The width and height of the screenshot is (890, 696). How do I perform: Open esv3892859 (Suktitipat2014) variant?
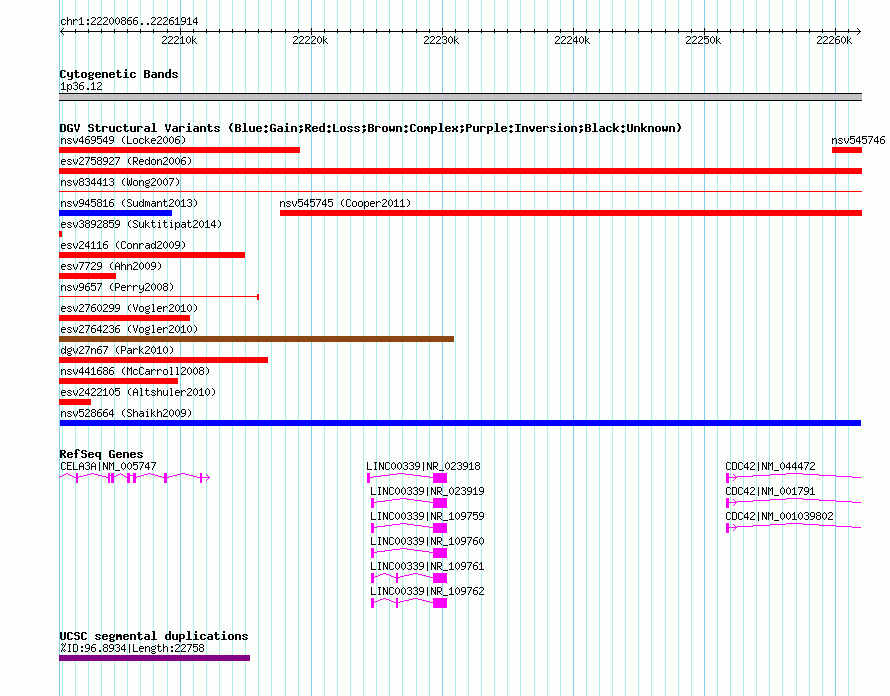(x=141, y=224)
